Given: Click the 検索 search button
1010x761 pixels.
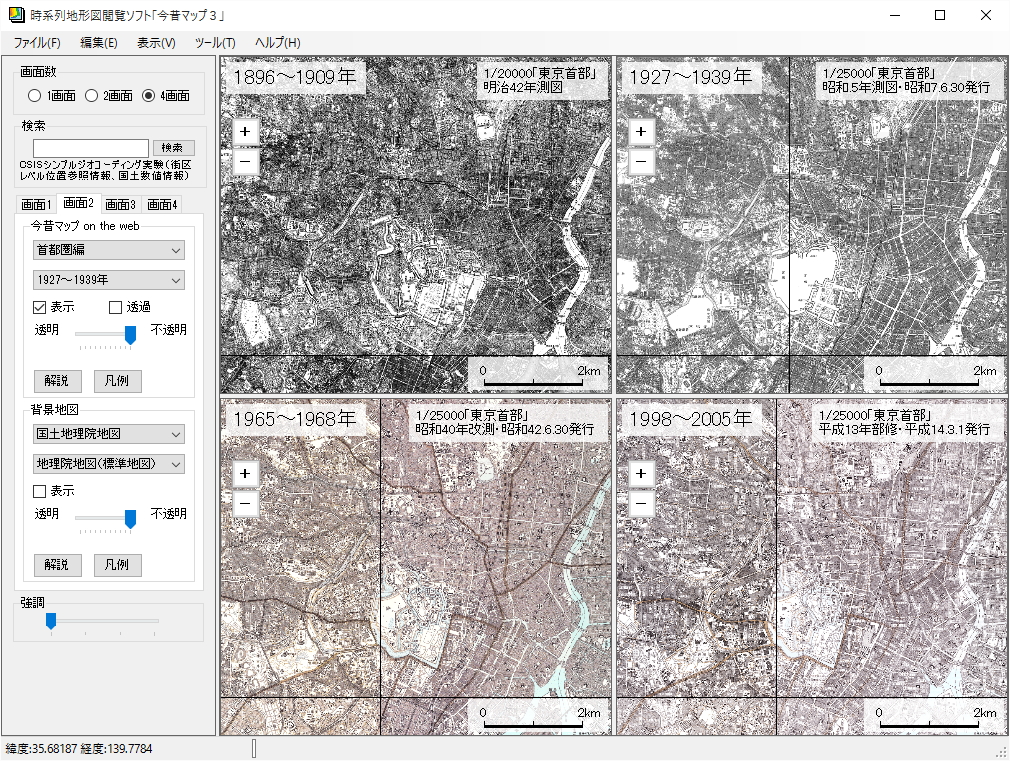Looking at the screenshot, I should pyautogui.click(x=173, y=148).
